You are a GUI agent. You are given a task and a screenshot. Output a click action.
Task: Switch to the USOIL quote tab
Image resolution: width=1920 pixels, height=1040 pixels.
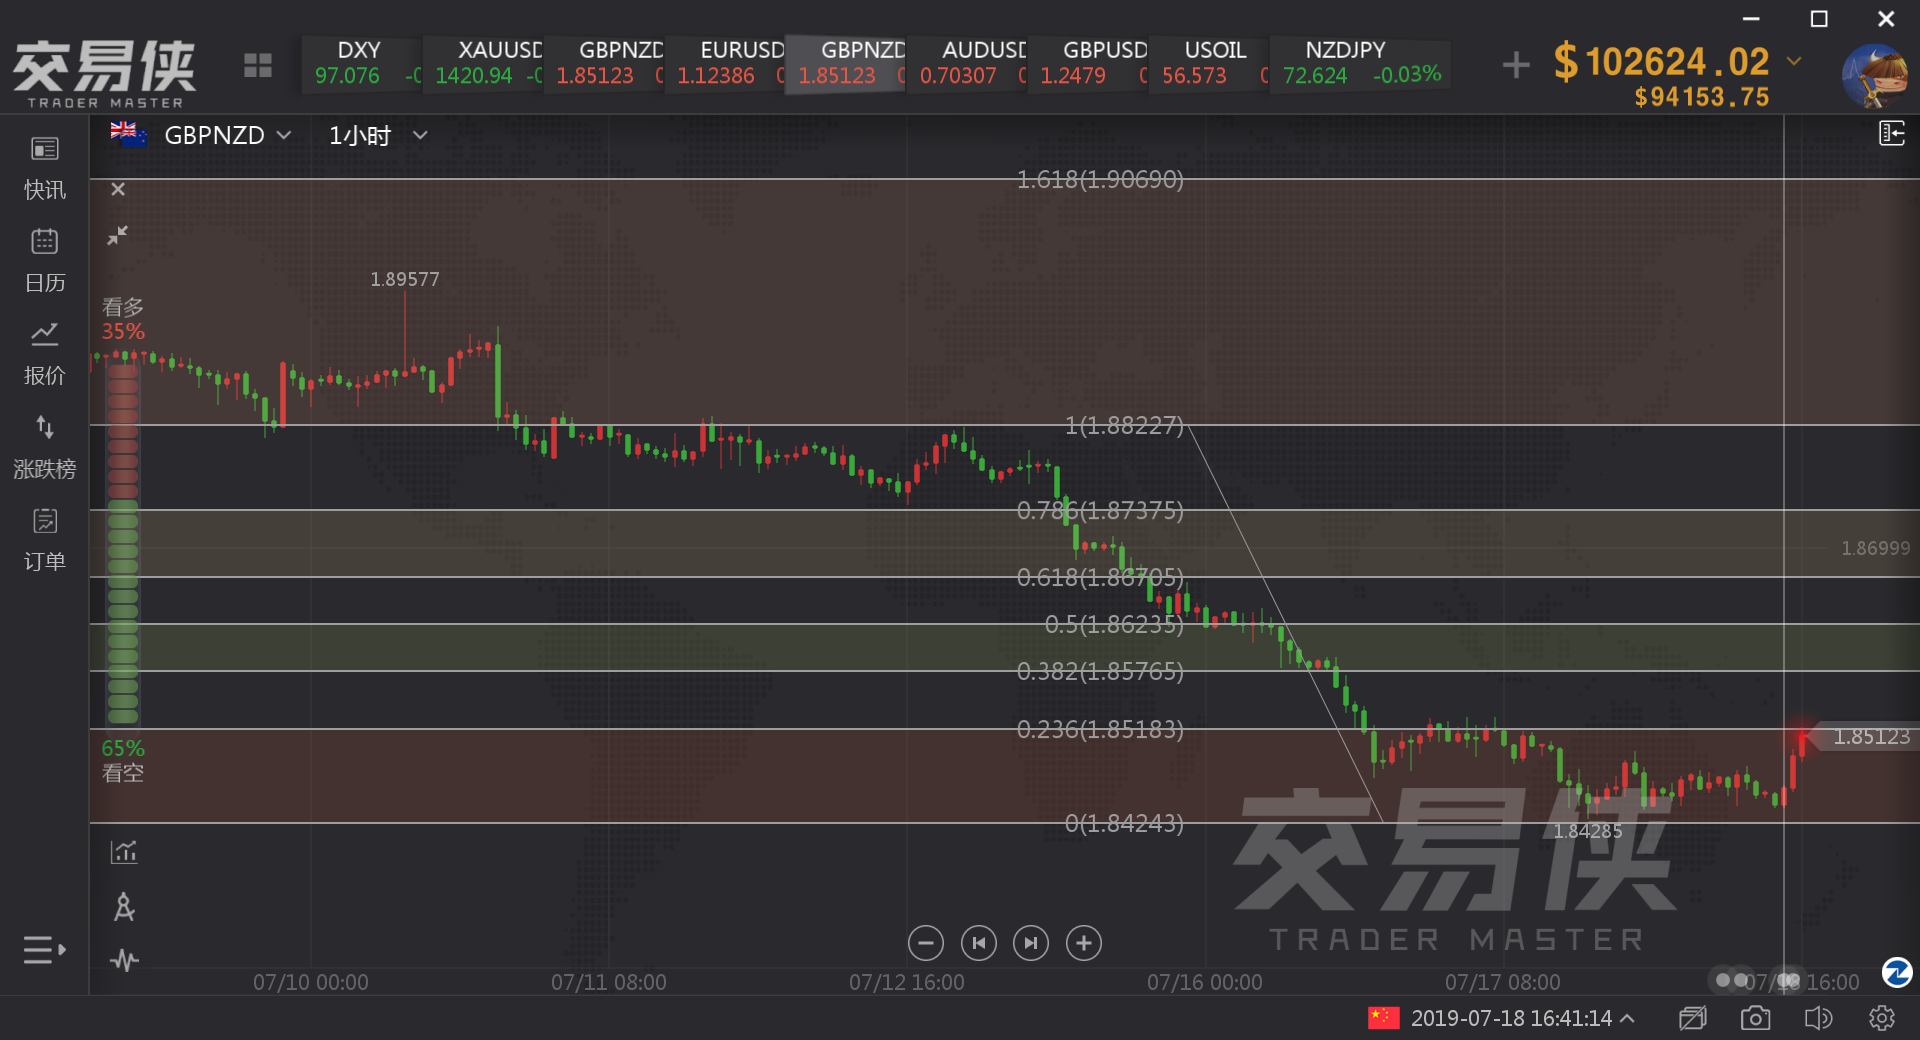(x=1208, y=63)
